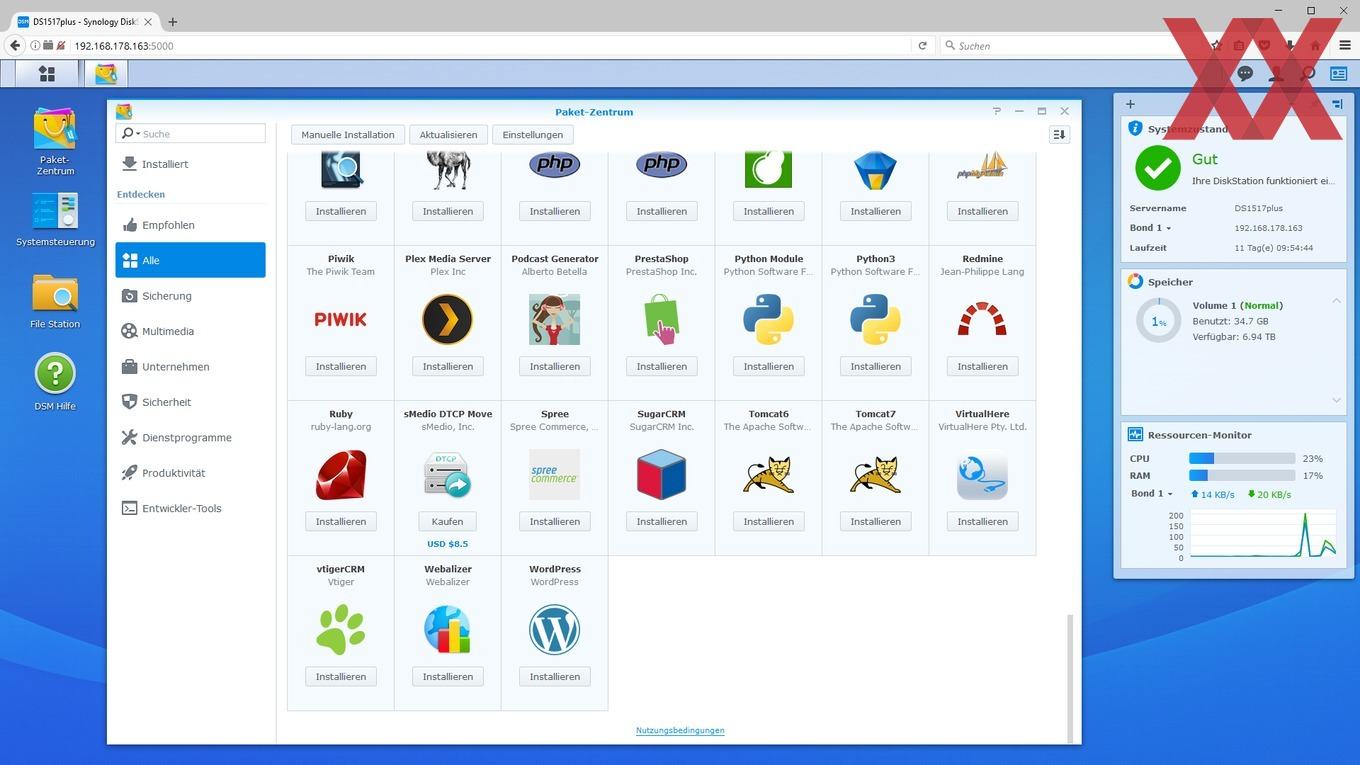Click the Redmine package icon
Viewport: 1360px width, 765px height.
pos(983,319)
